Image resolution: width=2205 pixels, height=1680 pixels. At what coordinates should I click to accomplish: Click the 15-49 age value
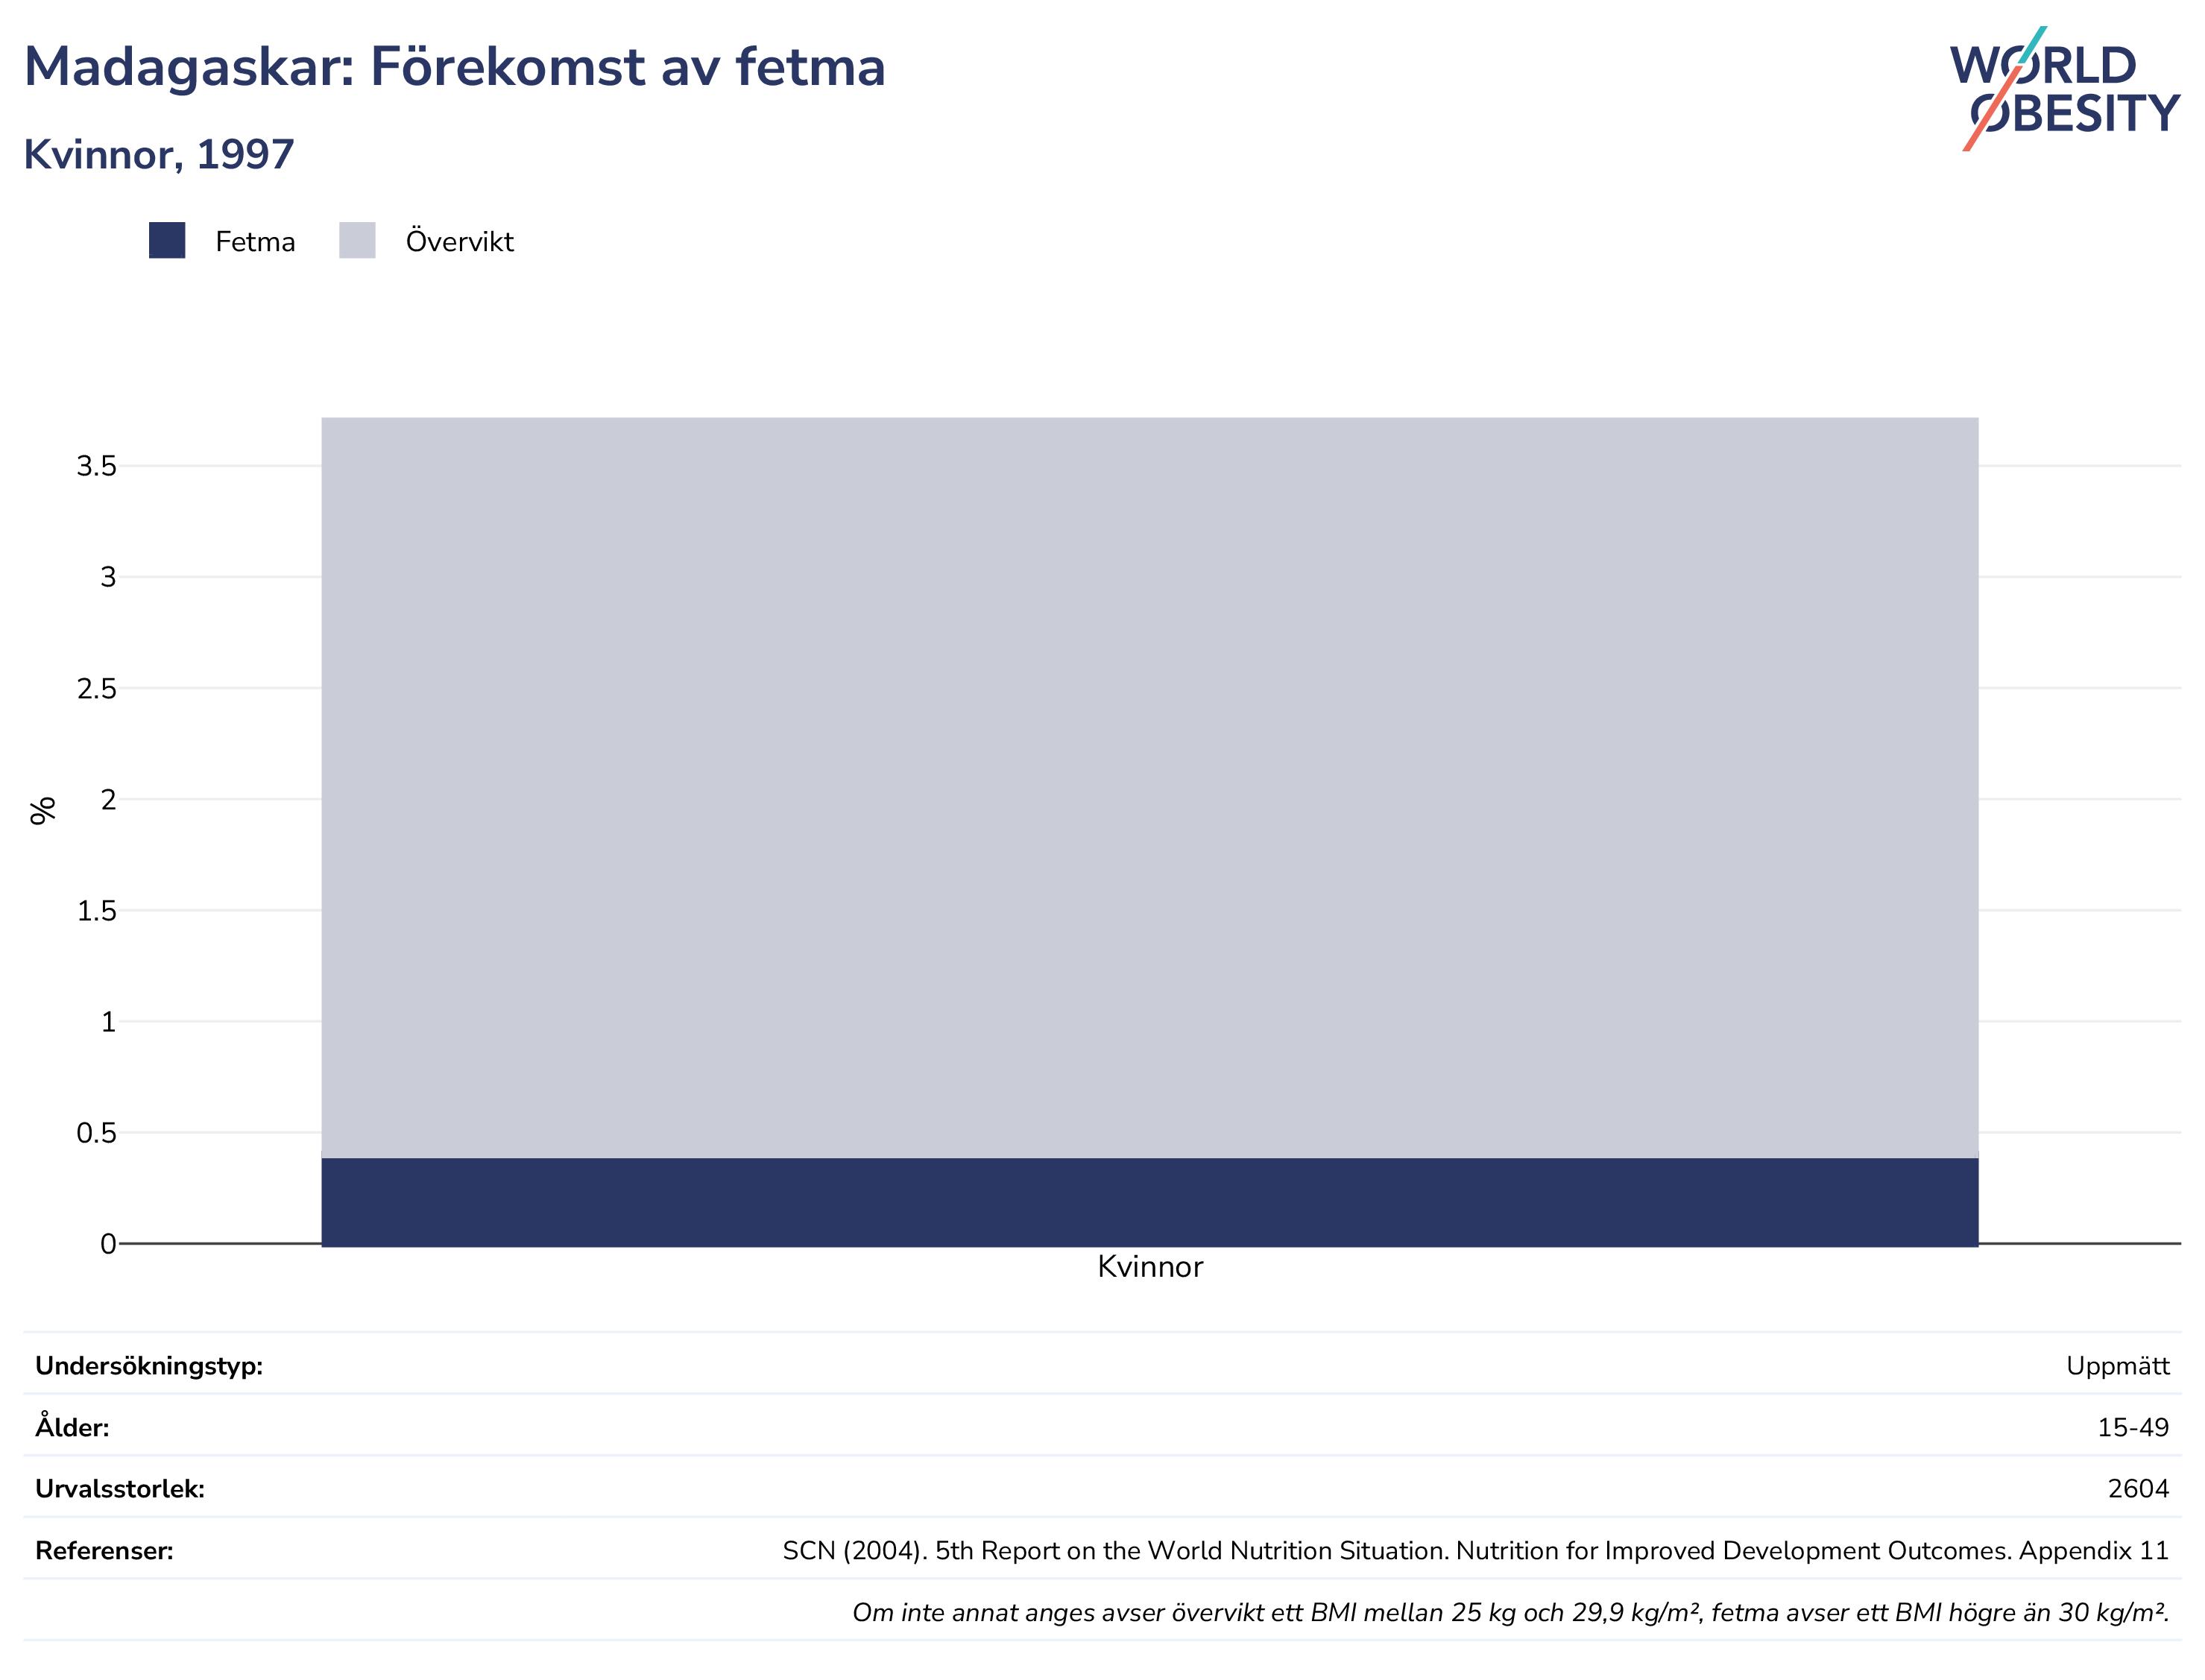(x=2133, y=1428)
